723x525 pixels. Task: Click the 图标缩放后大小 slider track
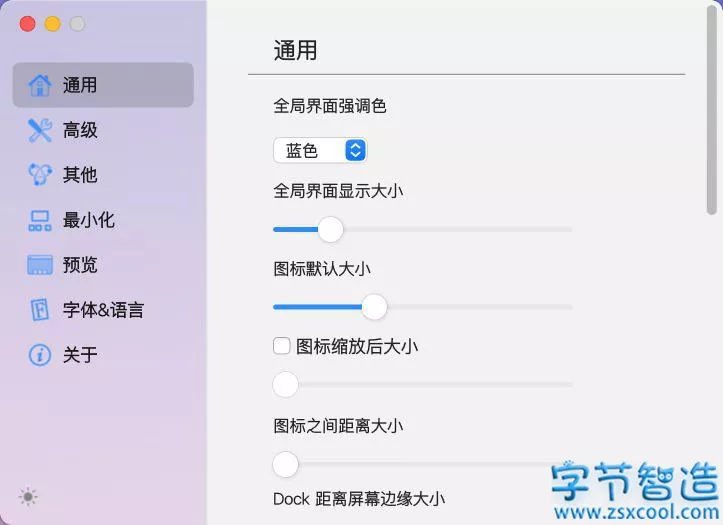pyautogui.click(x=430, y=384)
